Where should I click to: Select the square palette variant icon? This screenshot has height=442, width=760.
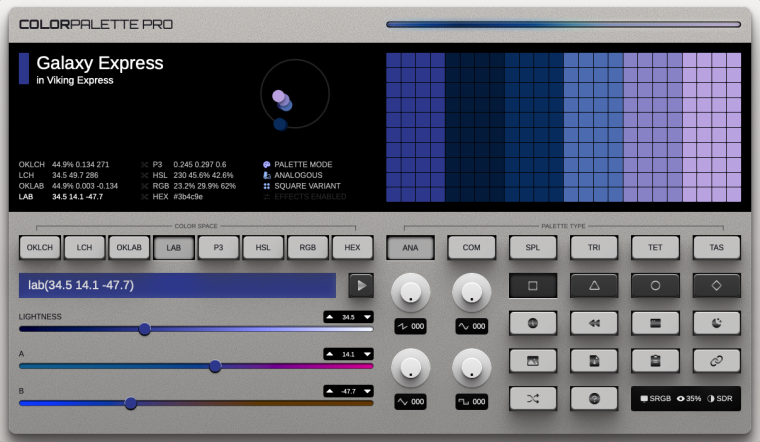533,286
